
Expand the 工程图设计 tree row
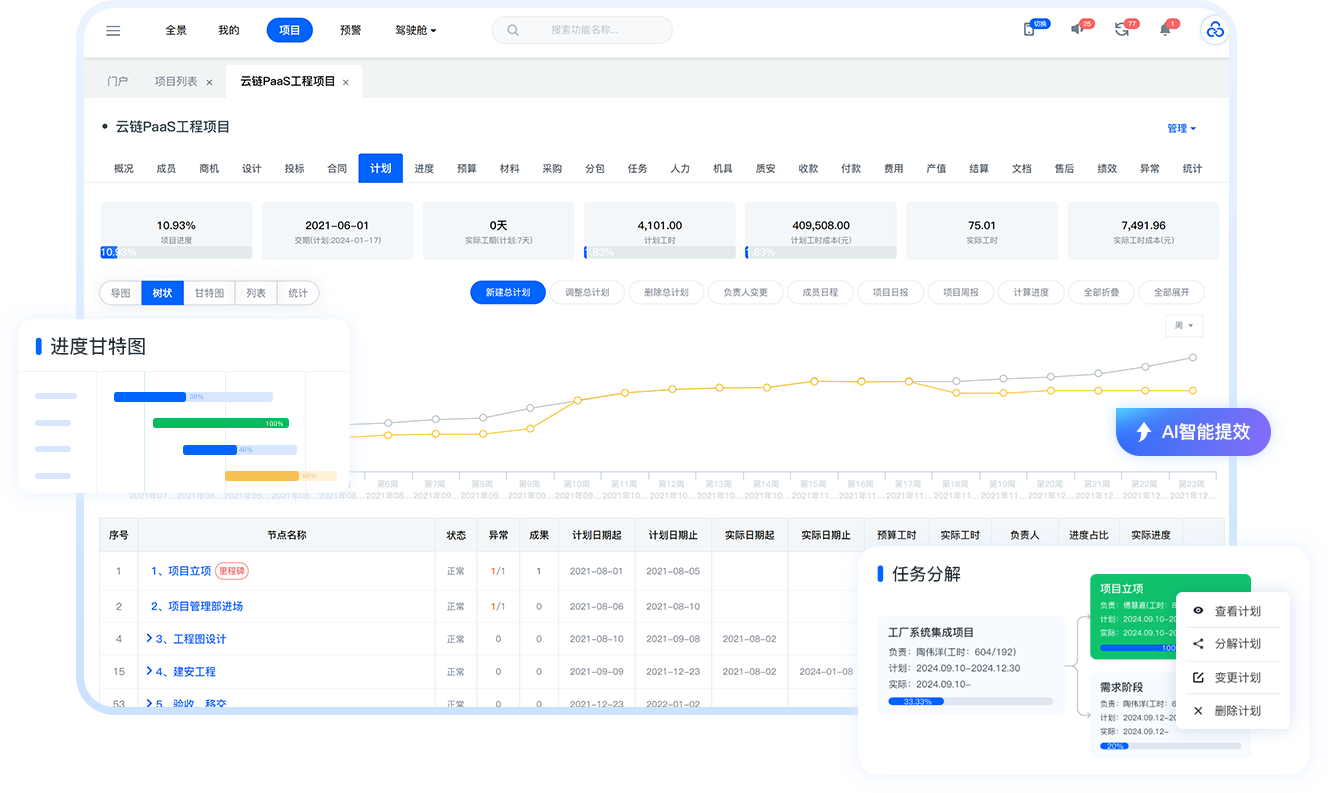pyautogui.click(x=149, y=638)
